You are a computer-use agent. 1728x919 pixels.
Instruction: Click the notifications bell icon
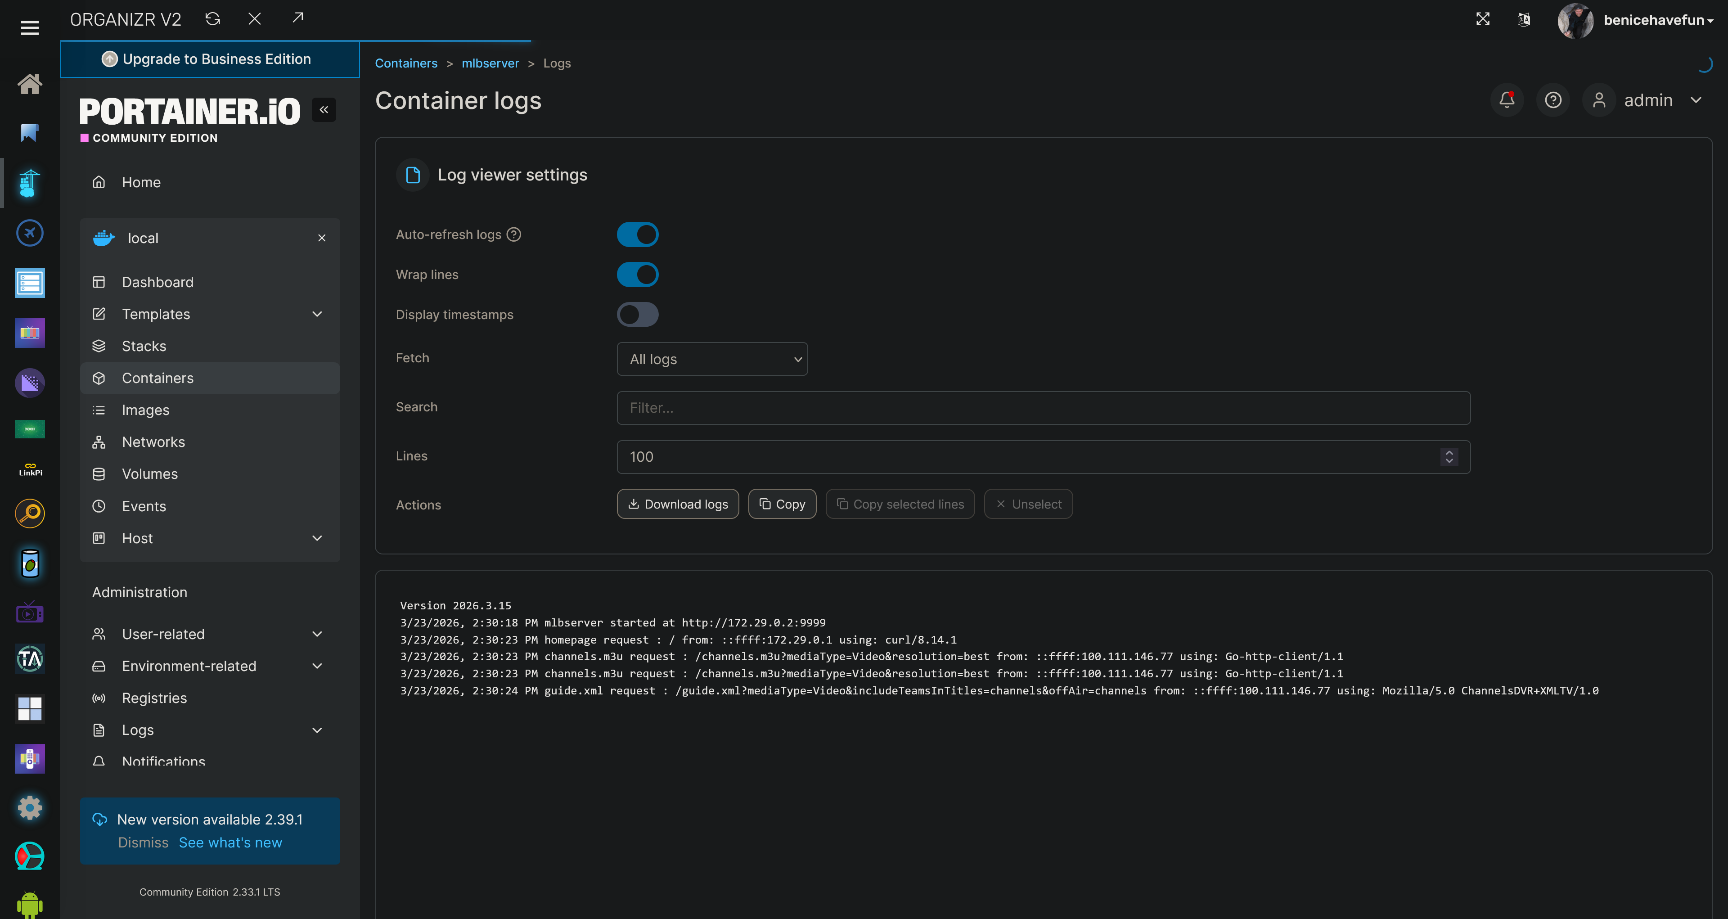click(x=1506, y=100)
